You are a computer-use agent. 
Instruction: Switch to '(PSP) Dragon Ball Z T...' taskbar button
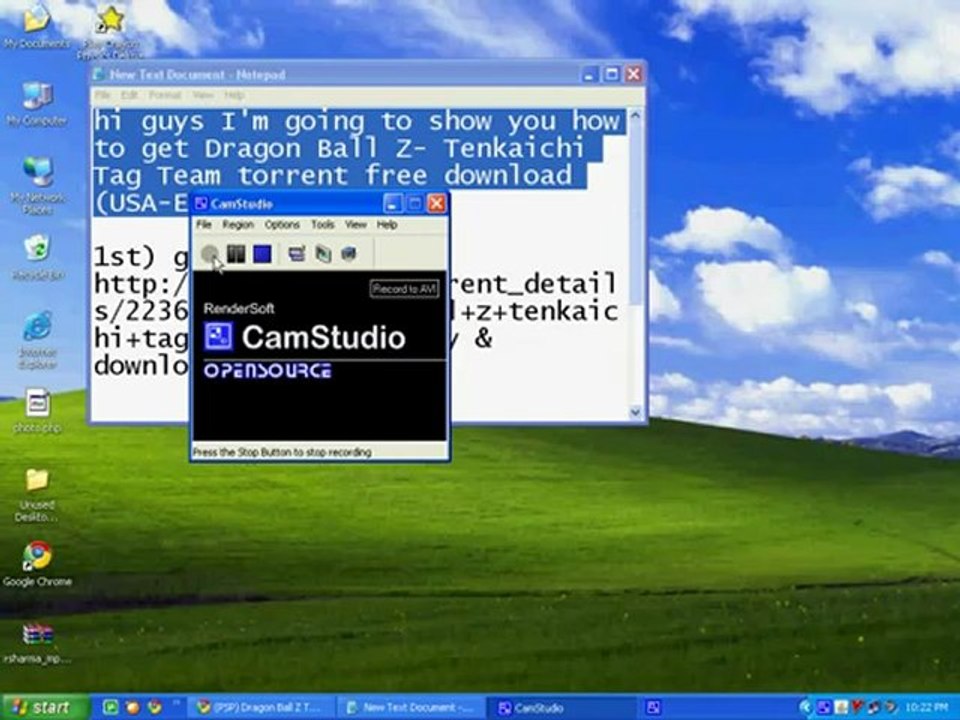coord(260,708)
